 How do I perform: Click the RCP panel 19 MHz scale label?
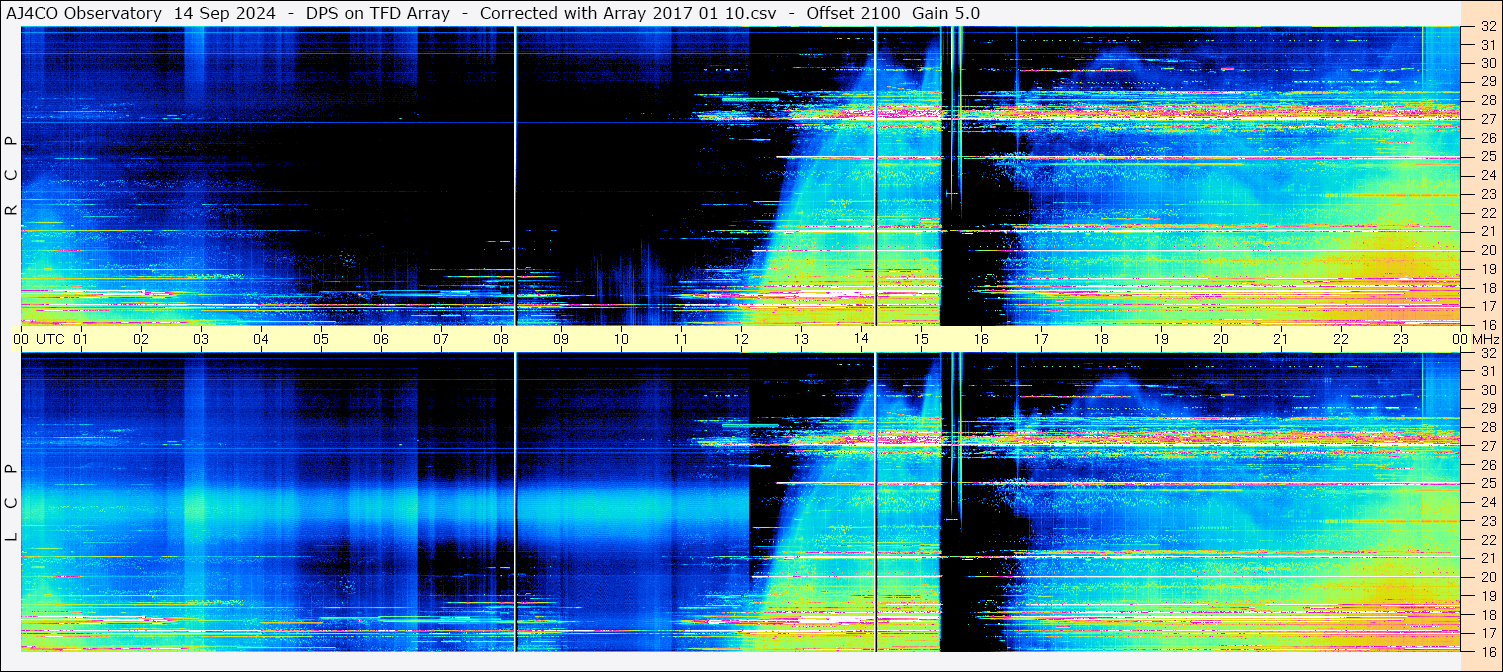click(1488, 269)
